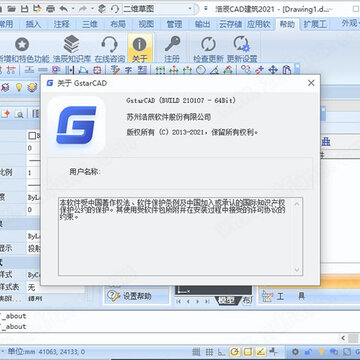
Task: Expand the undo history dropdown arrow
Action: pyautogui.click(x=73, y=9)
